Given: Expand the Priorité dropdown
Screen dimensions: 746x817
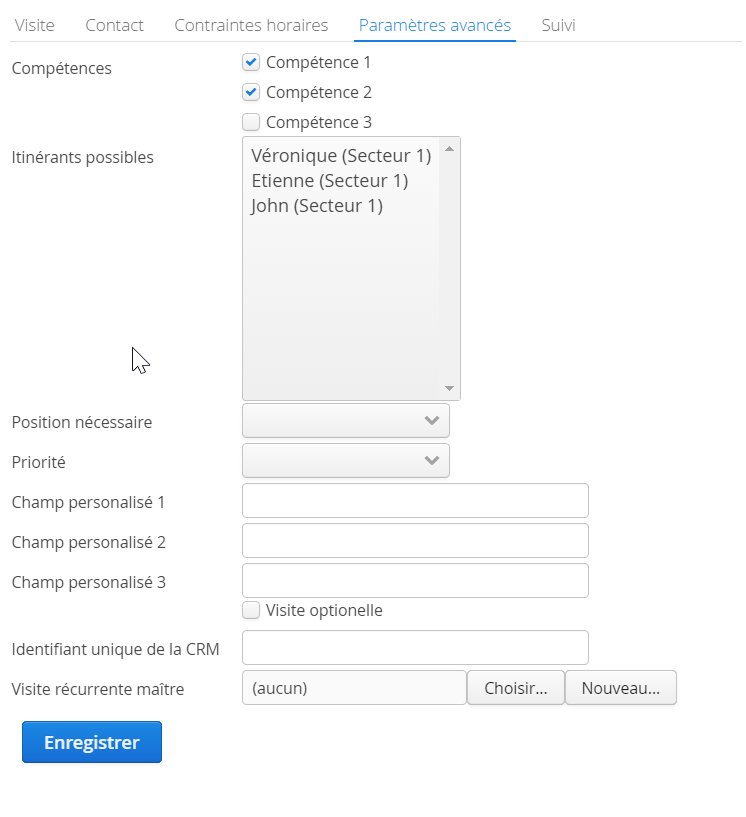Looking at the screenshot, I should [345, 461].
